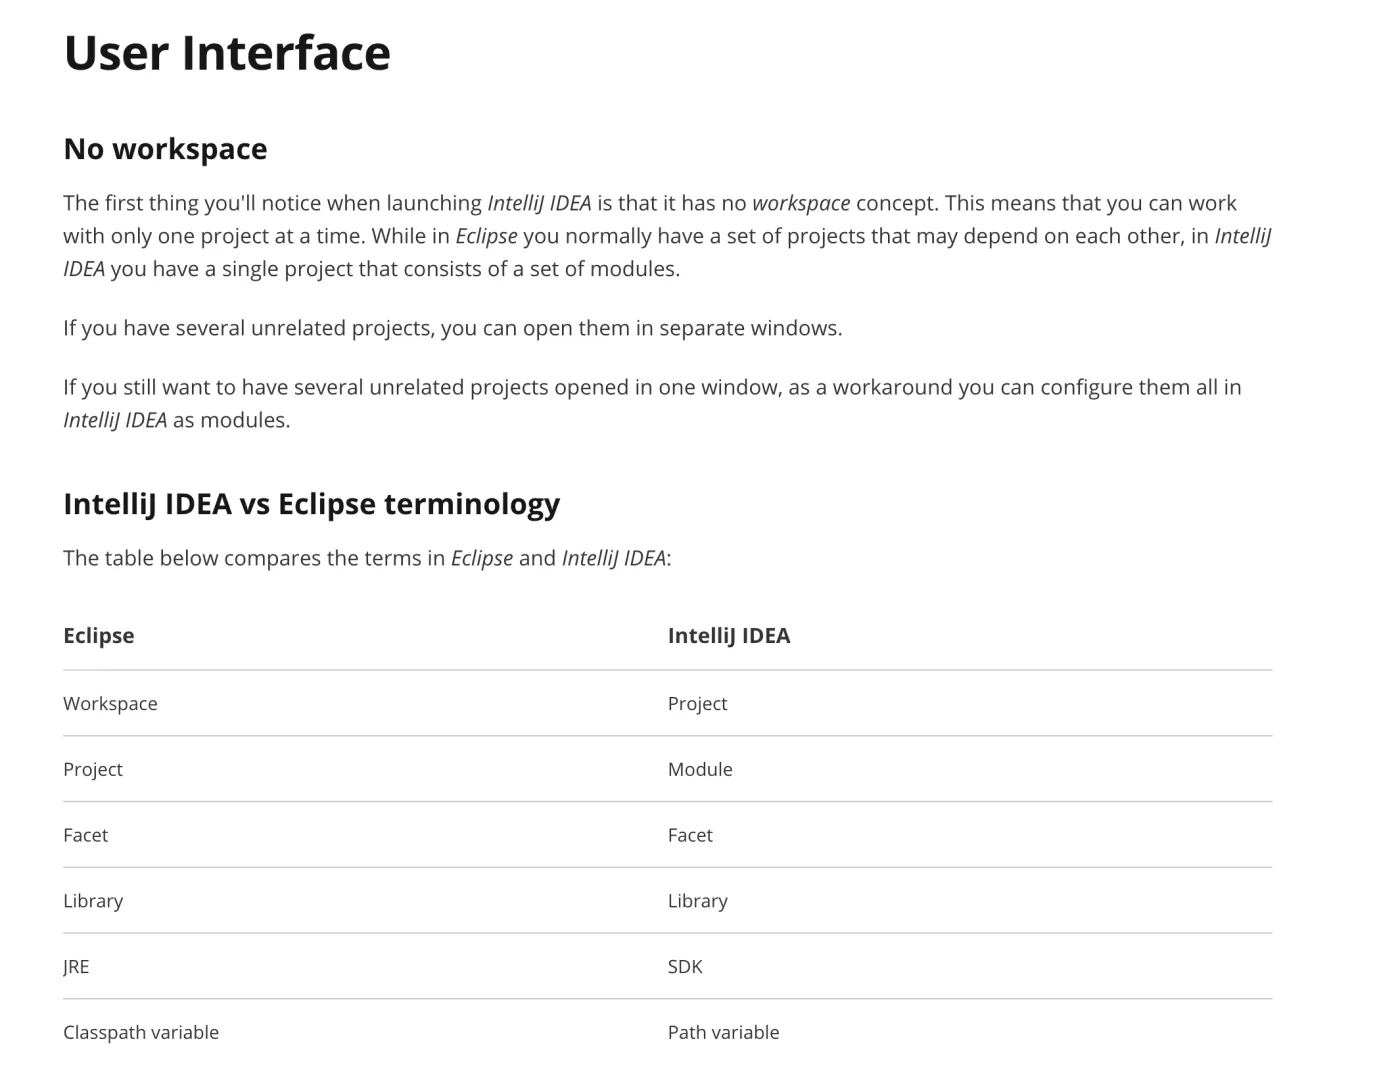Click the 'Path variable' table cell

(723, 1033)
